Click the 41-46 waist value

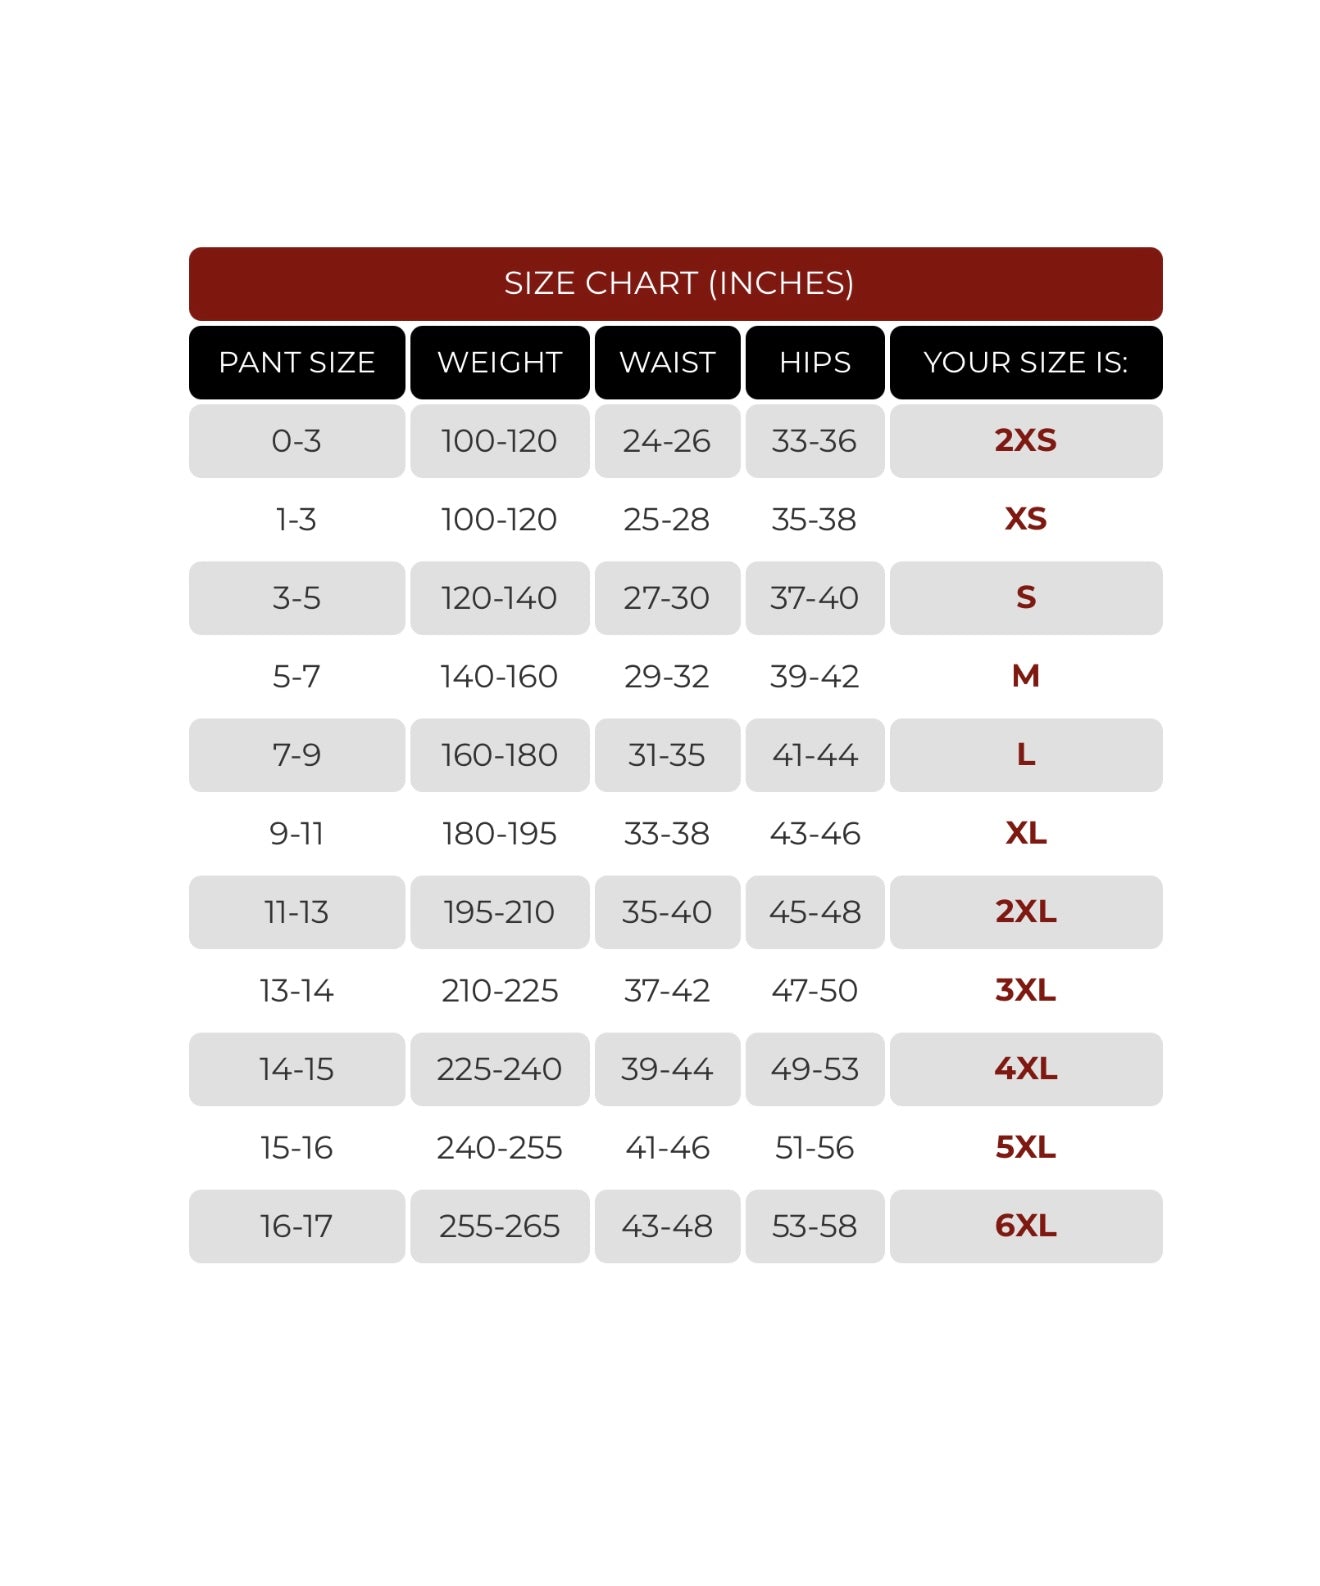tap(667, 1147)
